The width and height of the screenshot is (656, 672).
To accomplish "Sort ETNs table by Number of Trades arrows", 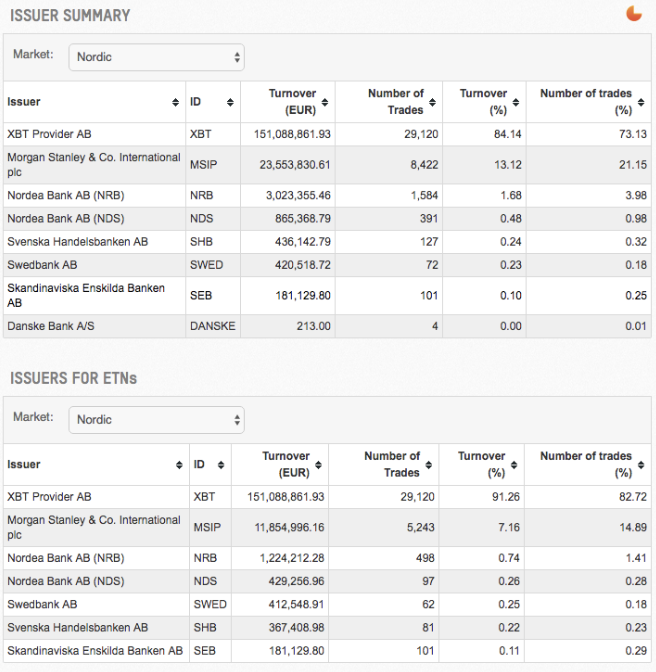I will [429, 465].
